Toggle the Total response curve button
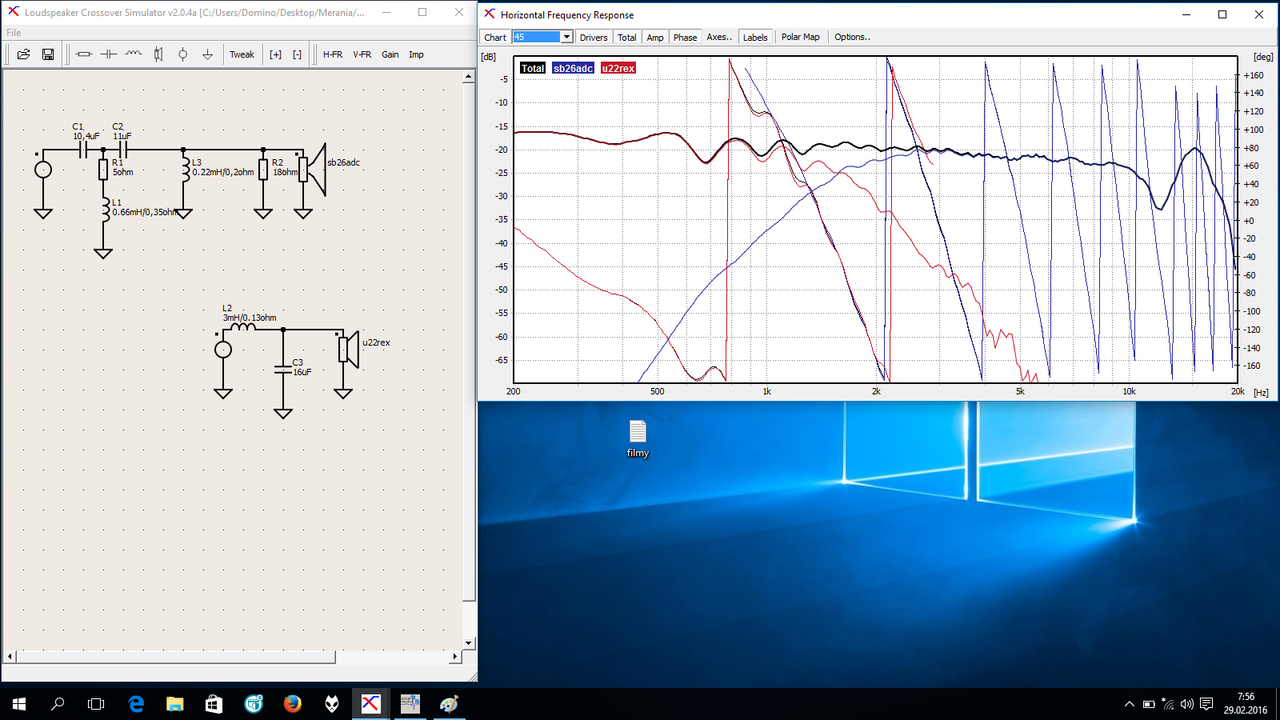The height and width of the screenshot is (720, 1280). click(627, 37)
